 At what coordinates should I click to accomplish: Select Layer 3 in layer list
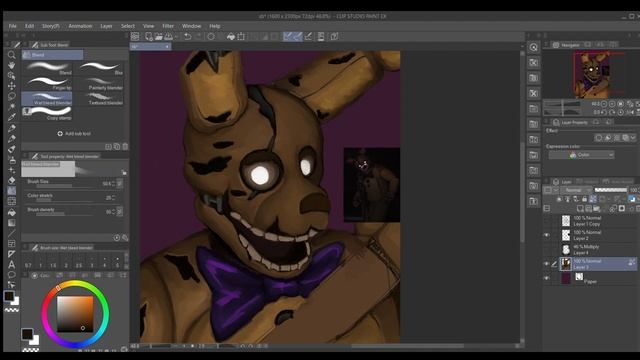click(x=597, y=264)
